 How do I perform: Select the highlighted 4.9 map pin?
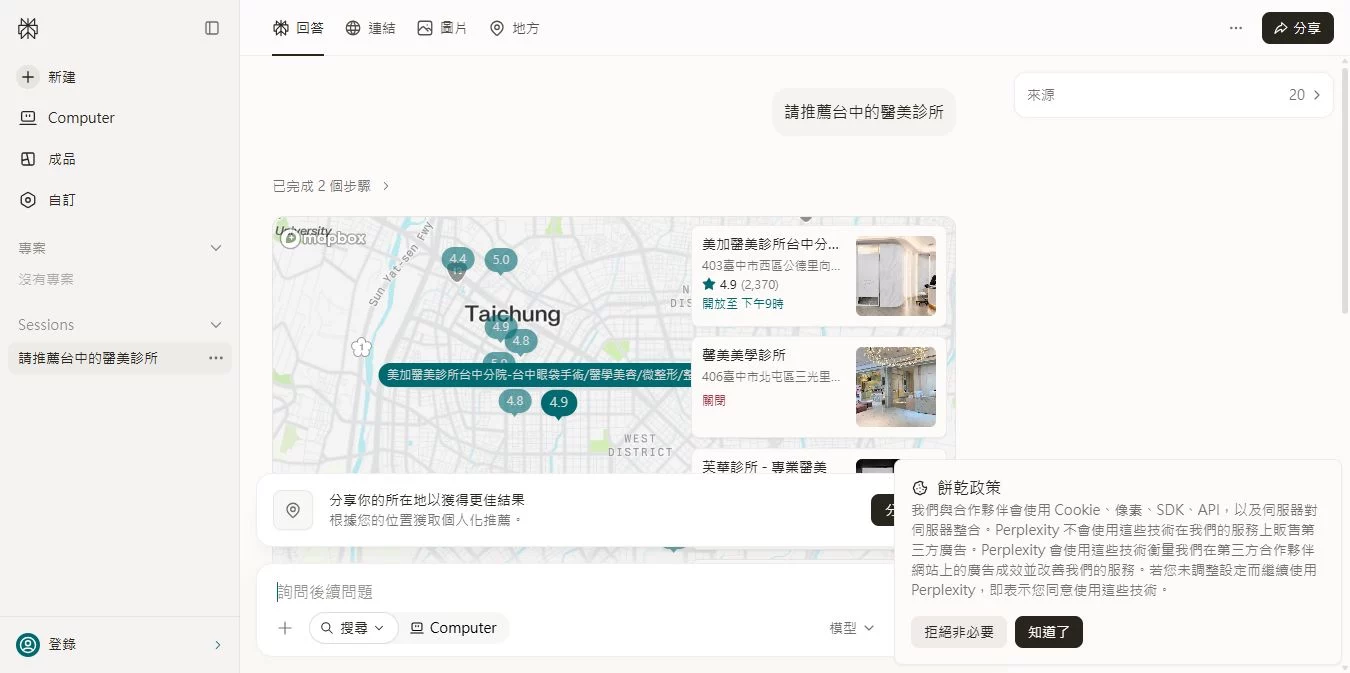tap(559, 403)
